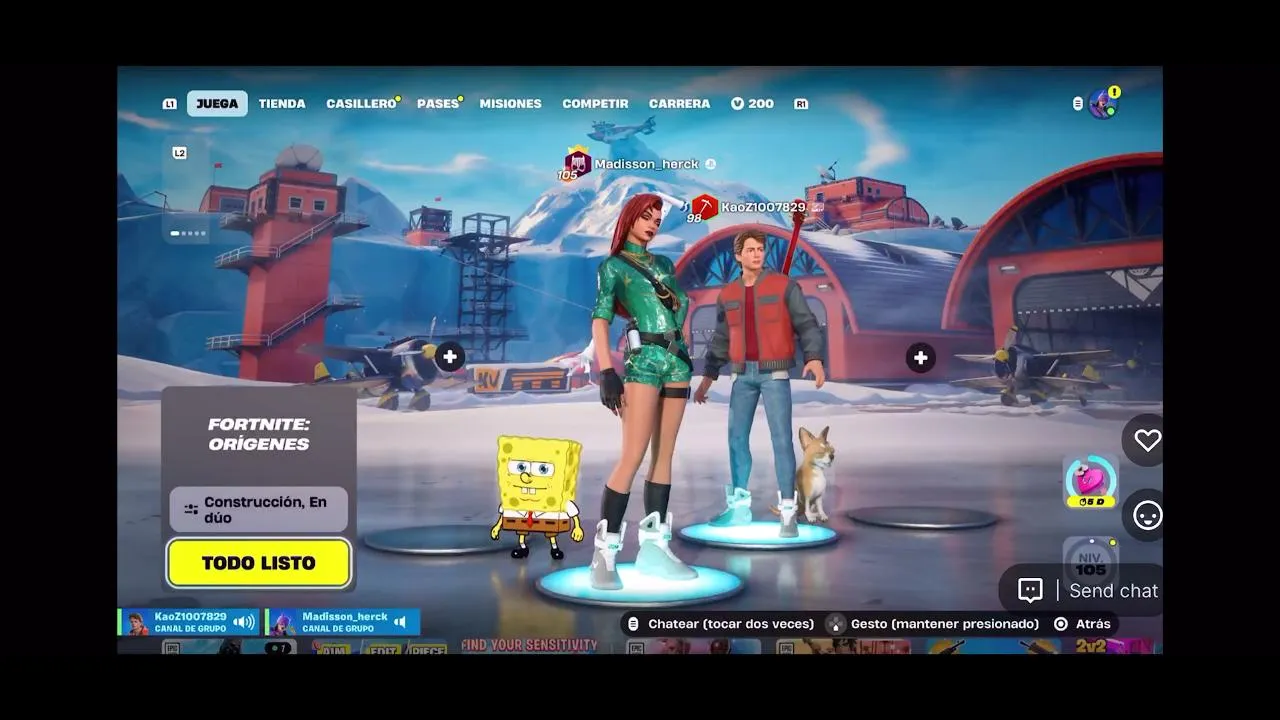Image resolution: width=1280 pixels, height=720 pixels.
Task: Switch to the CASILLERO tab
Action: pos(361,104)
